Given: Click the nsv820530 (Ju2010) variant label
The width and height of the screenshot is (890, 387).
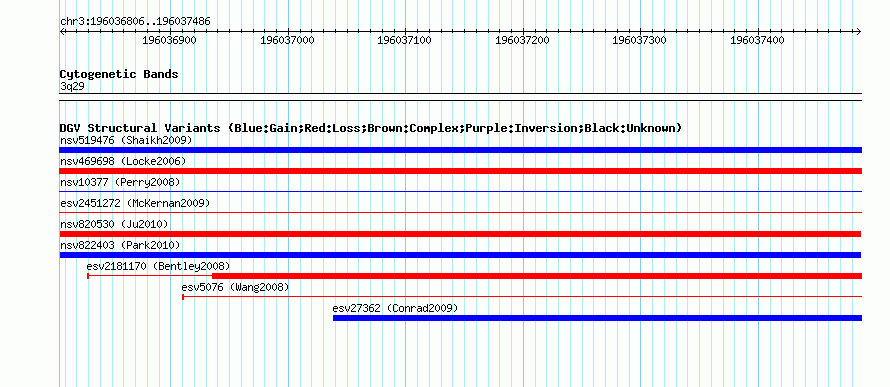Looking at the screenshot, I should tap(114, 224).
